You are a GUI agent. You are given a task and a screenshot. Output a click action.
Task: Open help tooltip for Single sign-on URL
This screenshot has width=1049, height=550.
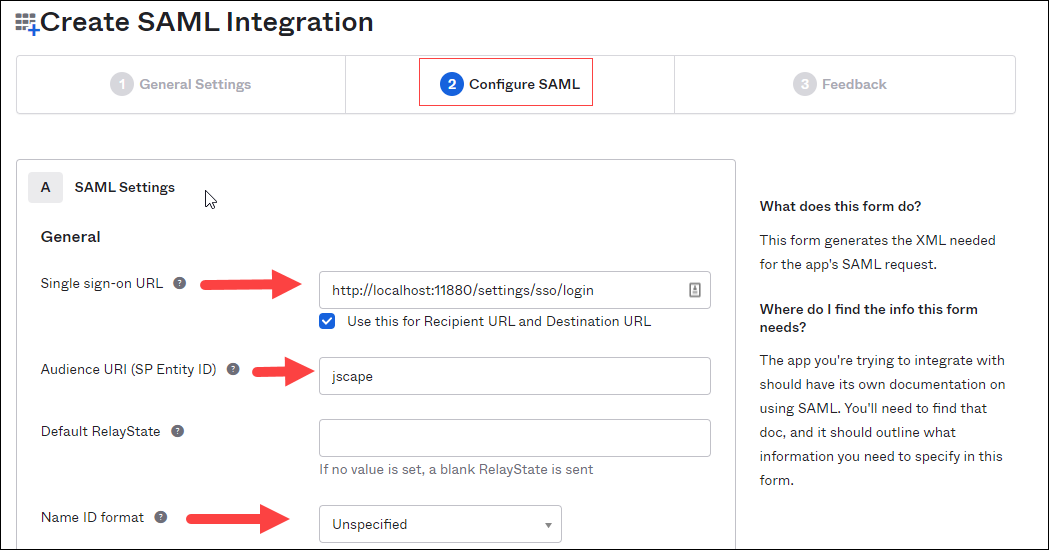pos(179,283)
